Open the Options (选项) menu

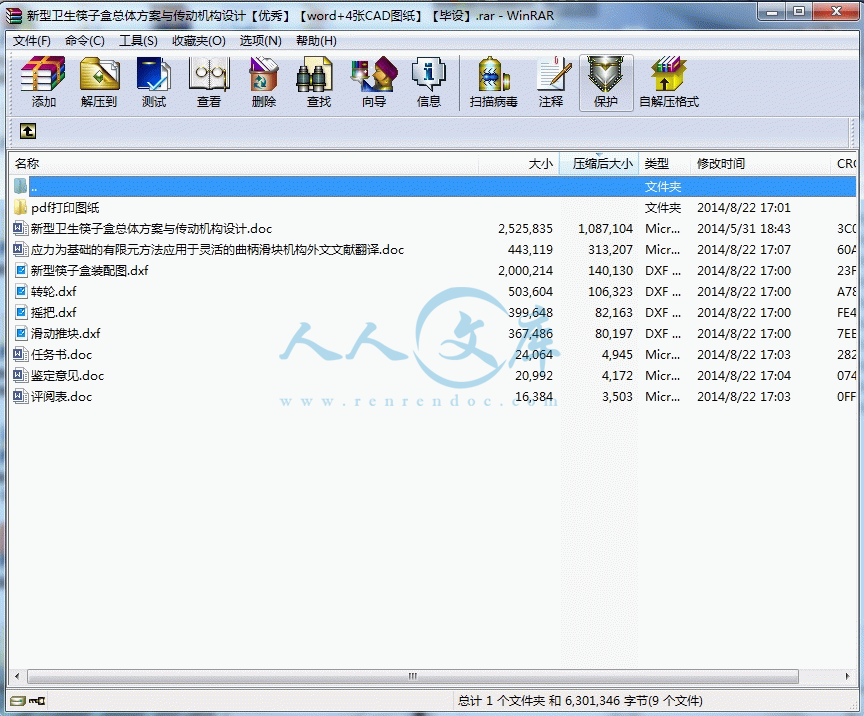tap(261, 41)
